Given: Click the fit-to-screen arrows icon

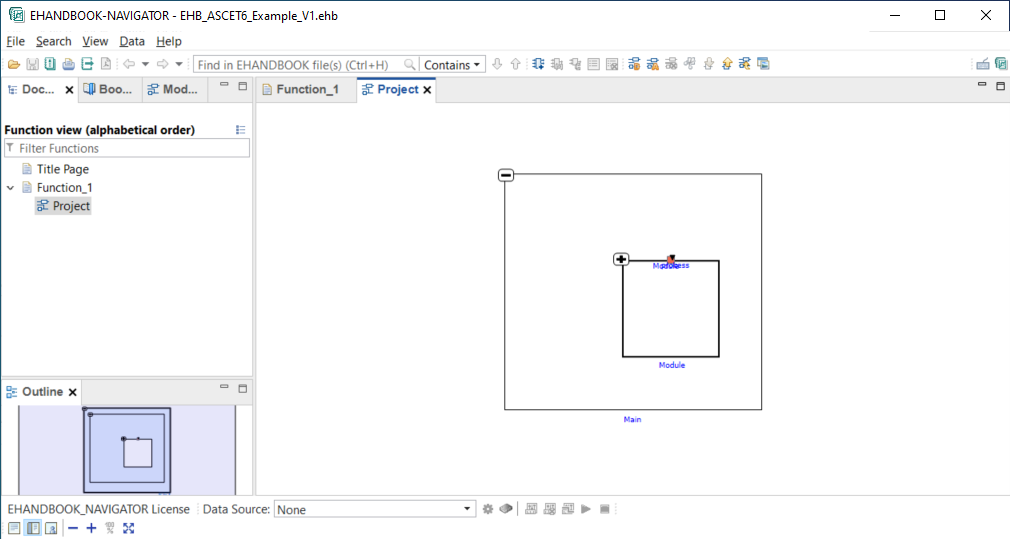Looking at the screenshot, I should click(128, 528).
